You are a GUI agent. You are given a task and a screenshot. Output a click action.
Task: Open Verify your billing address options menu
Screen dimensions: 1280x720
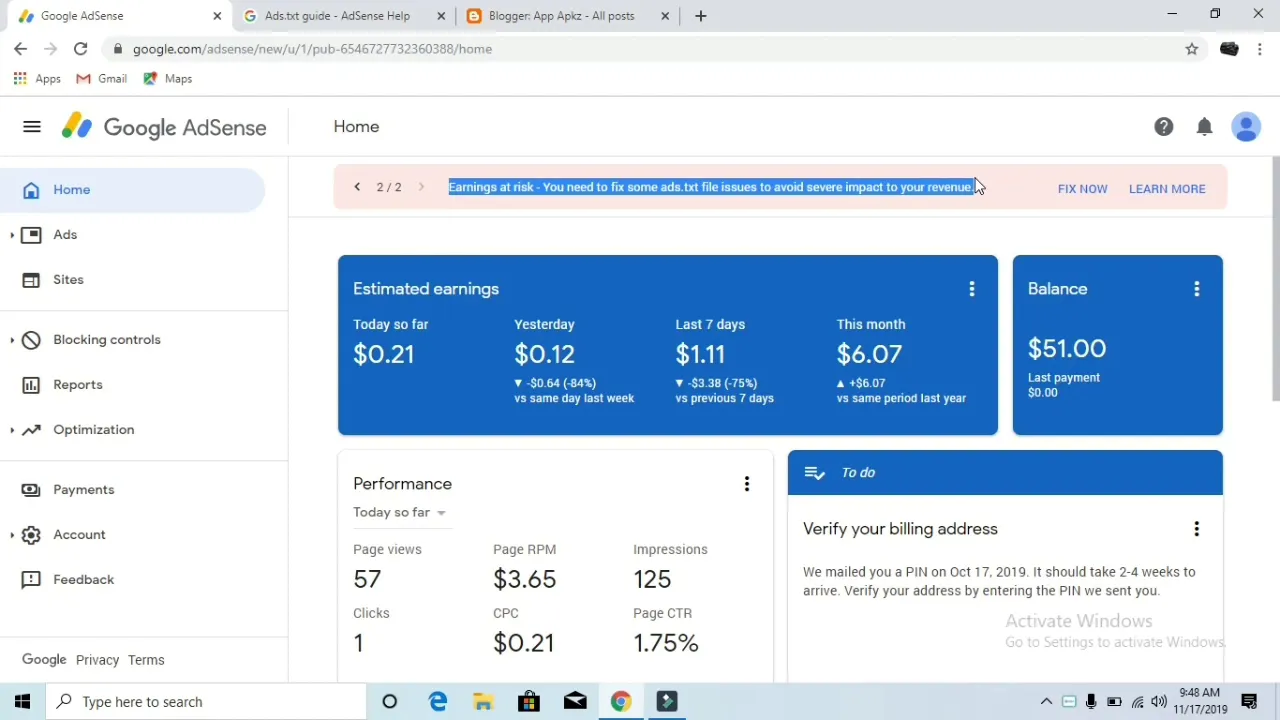point(1196,529)
